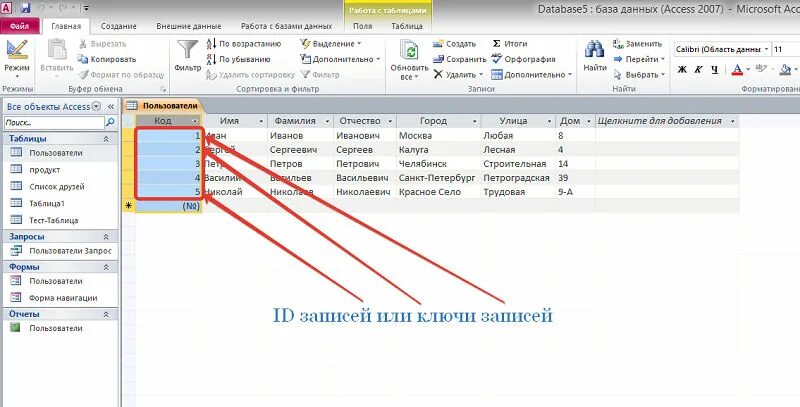800x407 pixels.
Task: Switch to Работа с базами данных tab
Action: point(286,26)
